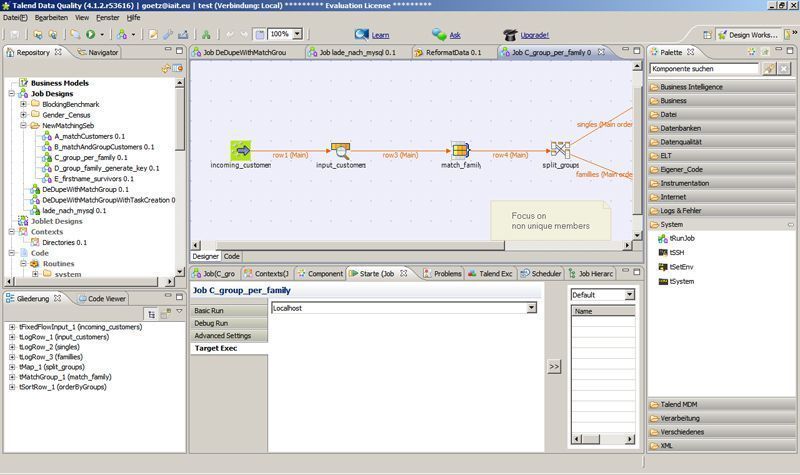800x475 pixels.
Task: Expand the BlockingBenchmark folder
Action: click(x=23, y=104)
